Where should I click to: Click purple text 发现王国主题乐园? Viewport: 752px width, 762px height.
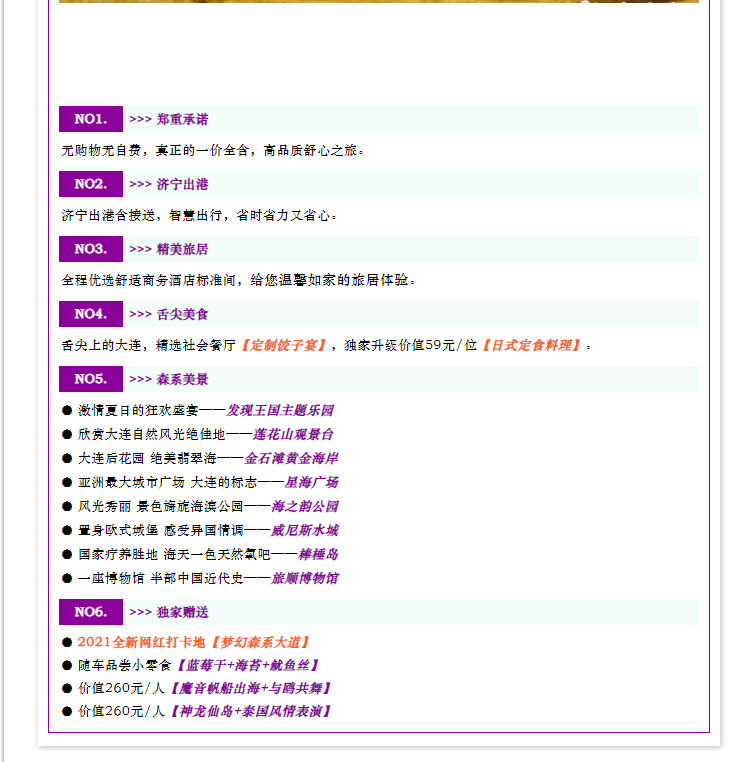pos(280,411)
